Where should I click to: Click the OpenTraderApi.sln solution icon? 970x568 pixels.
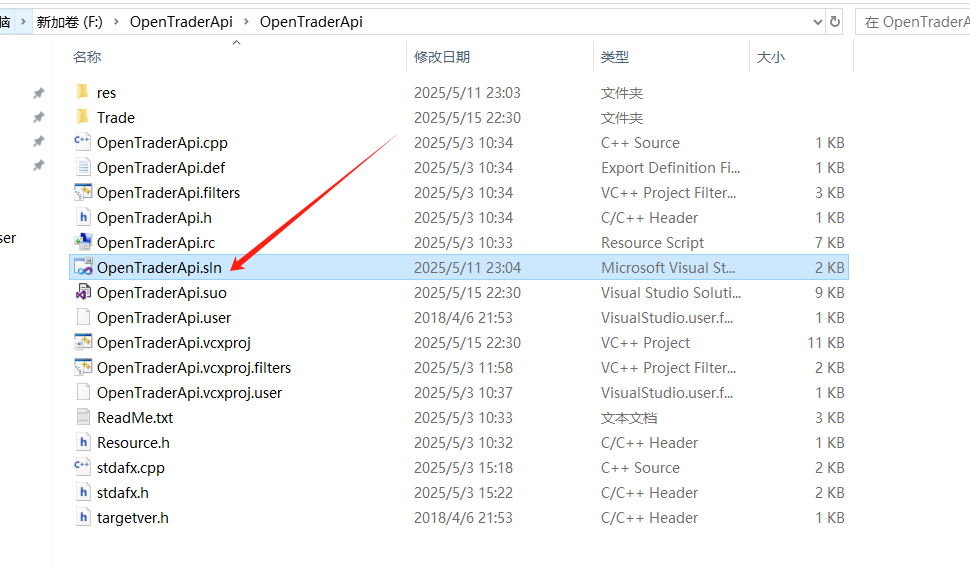point(83,267)
